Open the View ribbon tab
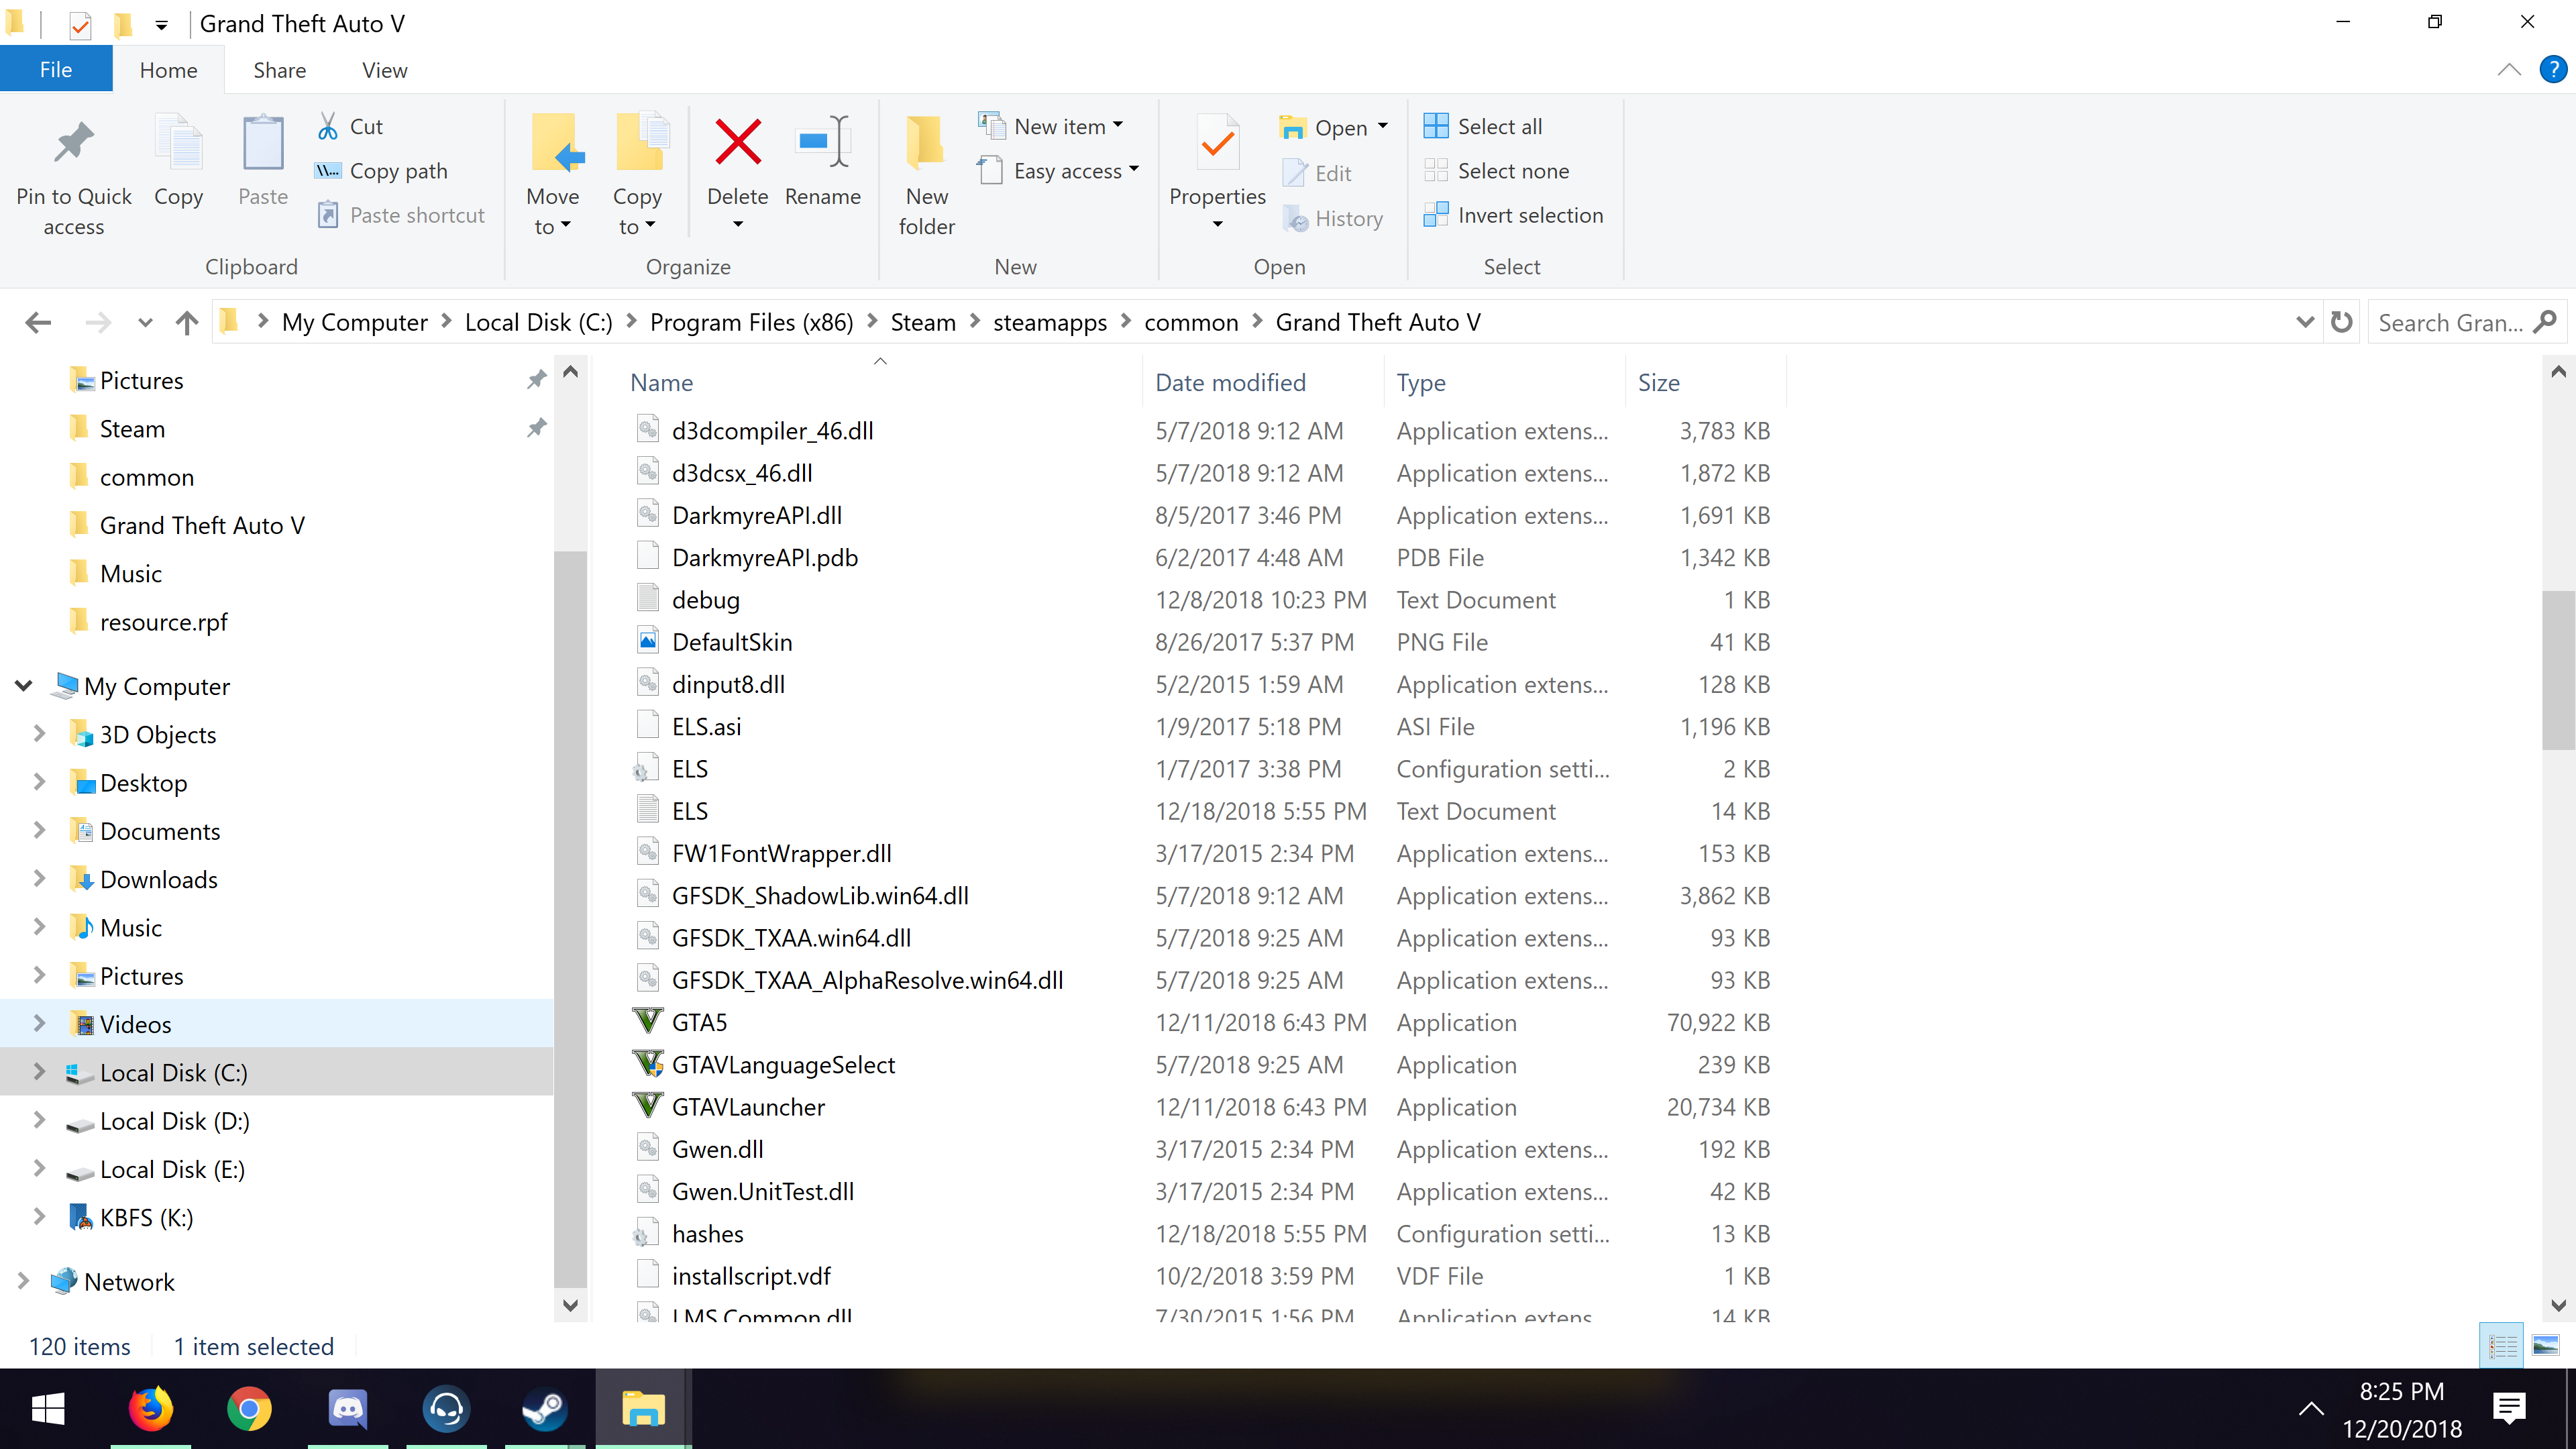The image size is (2576, 1449). click(384, 70)
